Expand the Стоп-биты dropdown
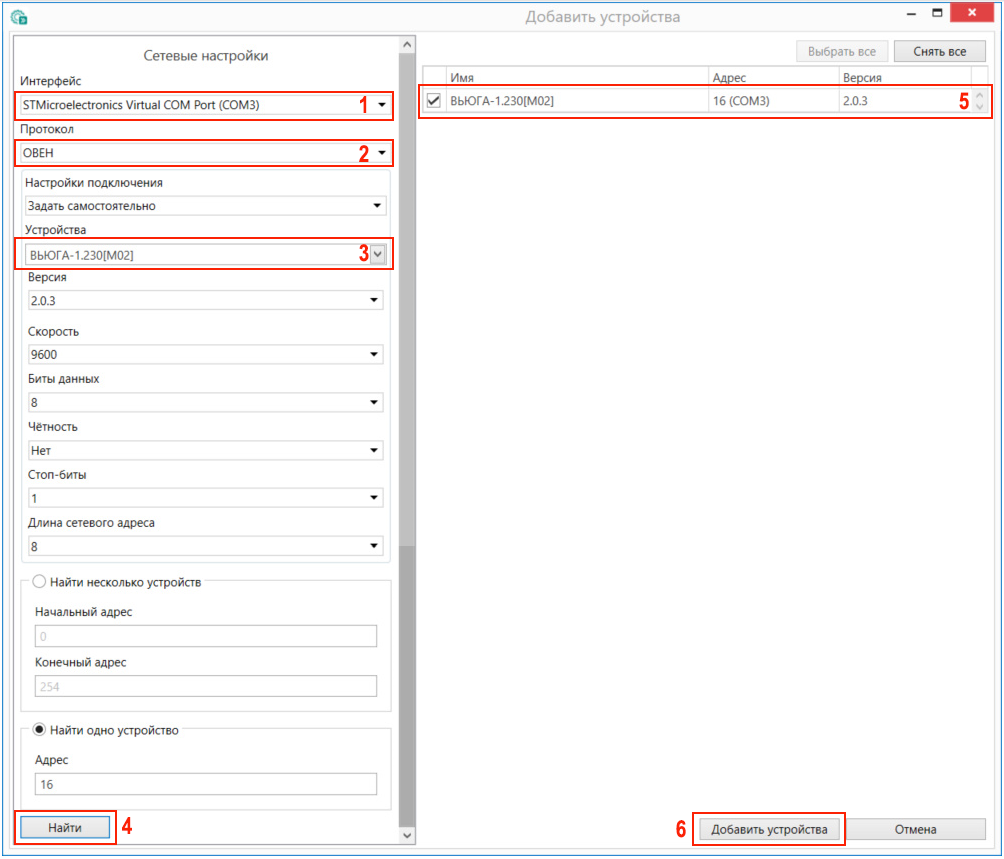The height and width of the screenshot is (859, 1004). [x=205, y=498]
